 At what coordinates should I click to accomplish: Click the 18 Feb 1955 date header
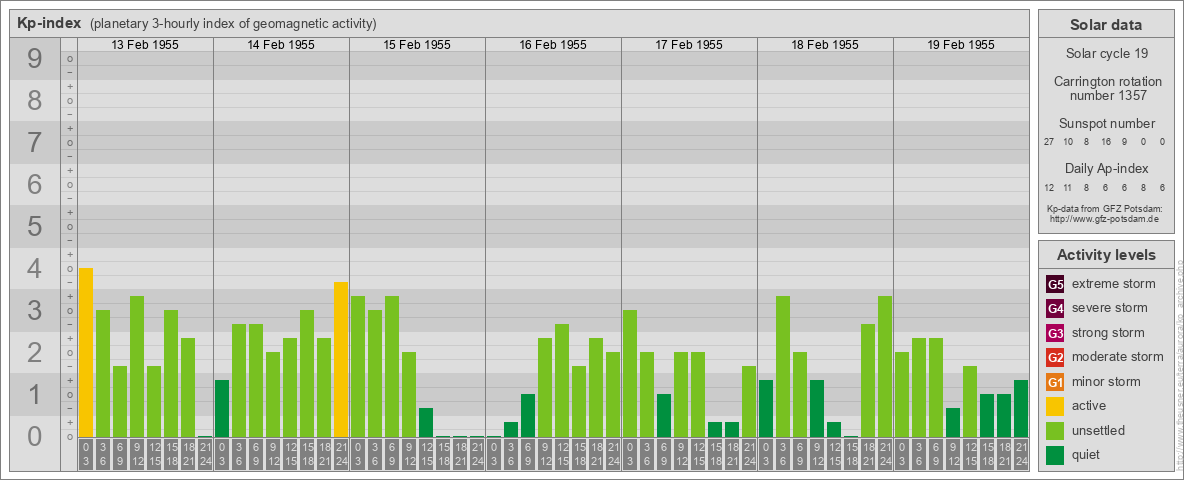[825, 45]
